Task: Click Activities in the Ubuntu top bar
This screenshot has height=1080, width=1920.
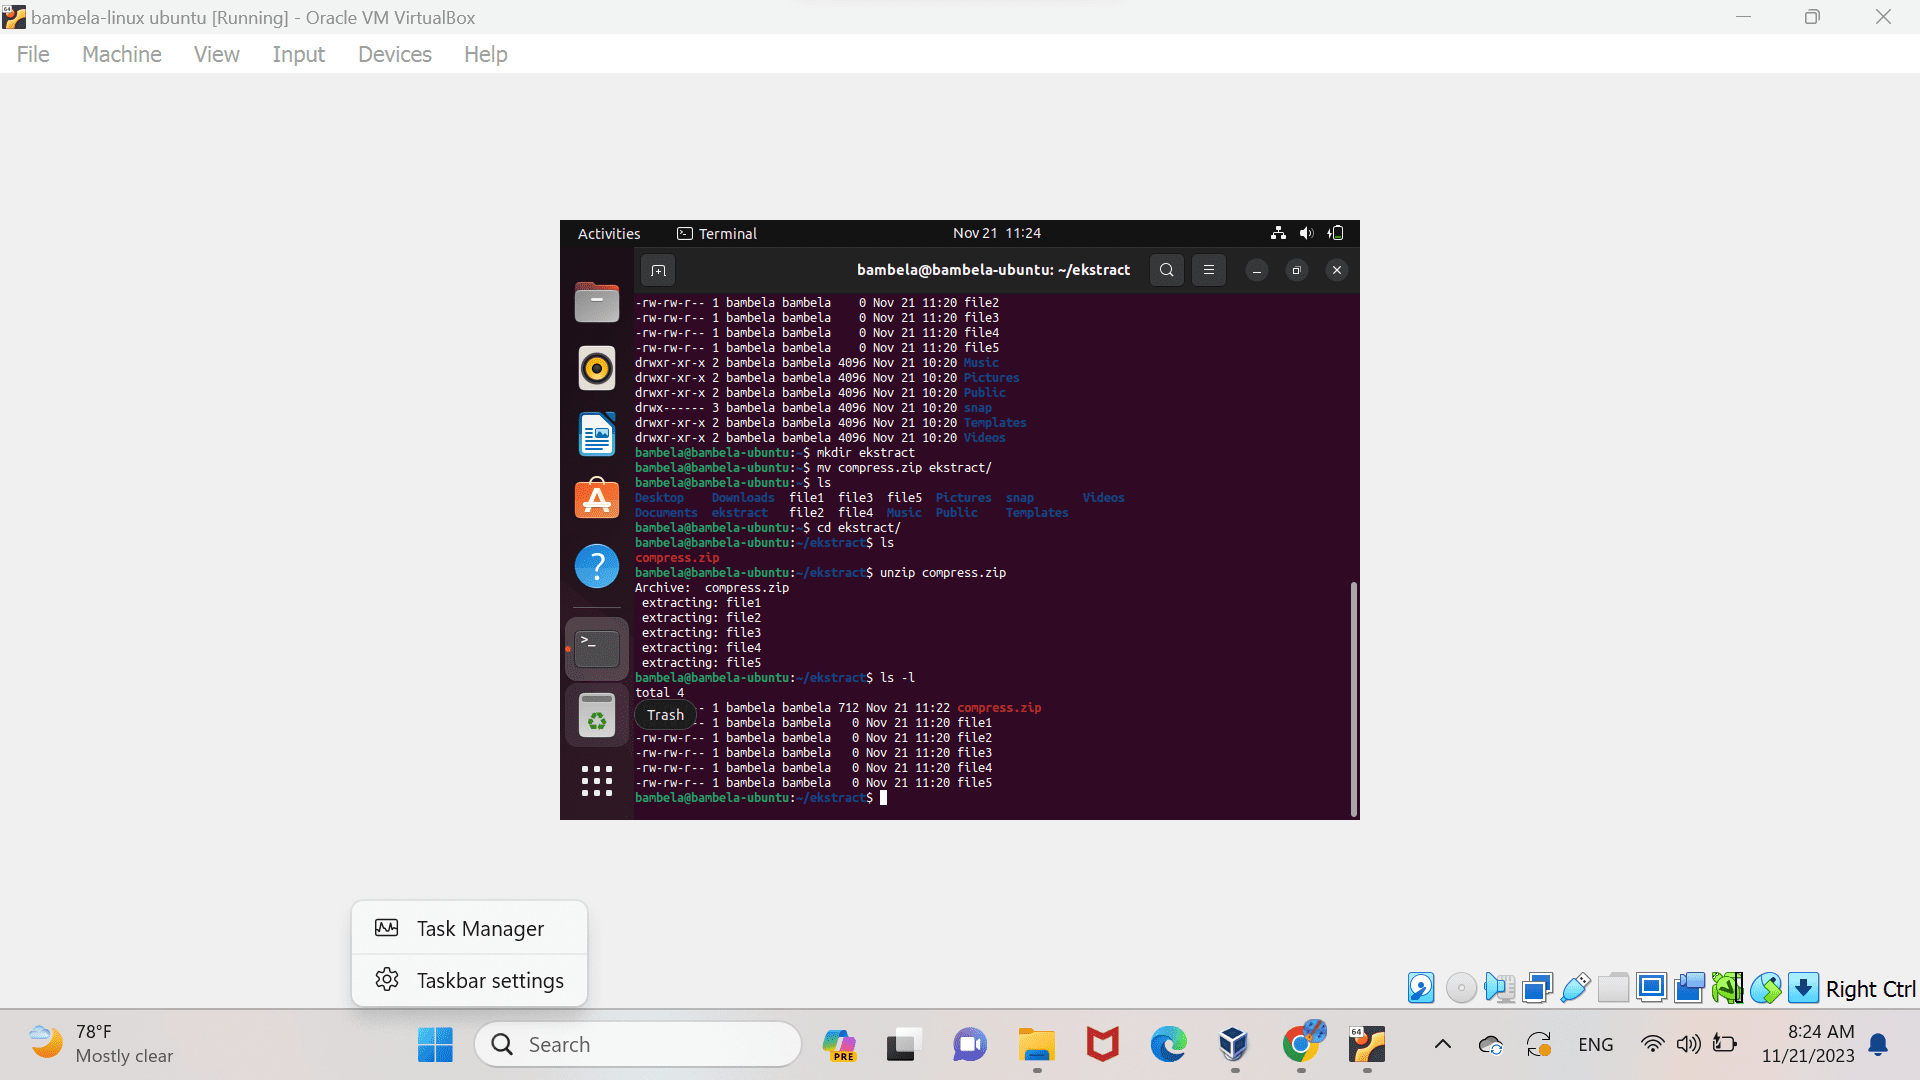Action: click(609, 233)
